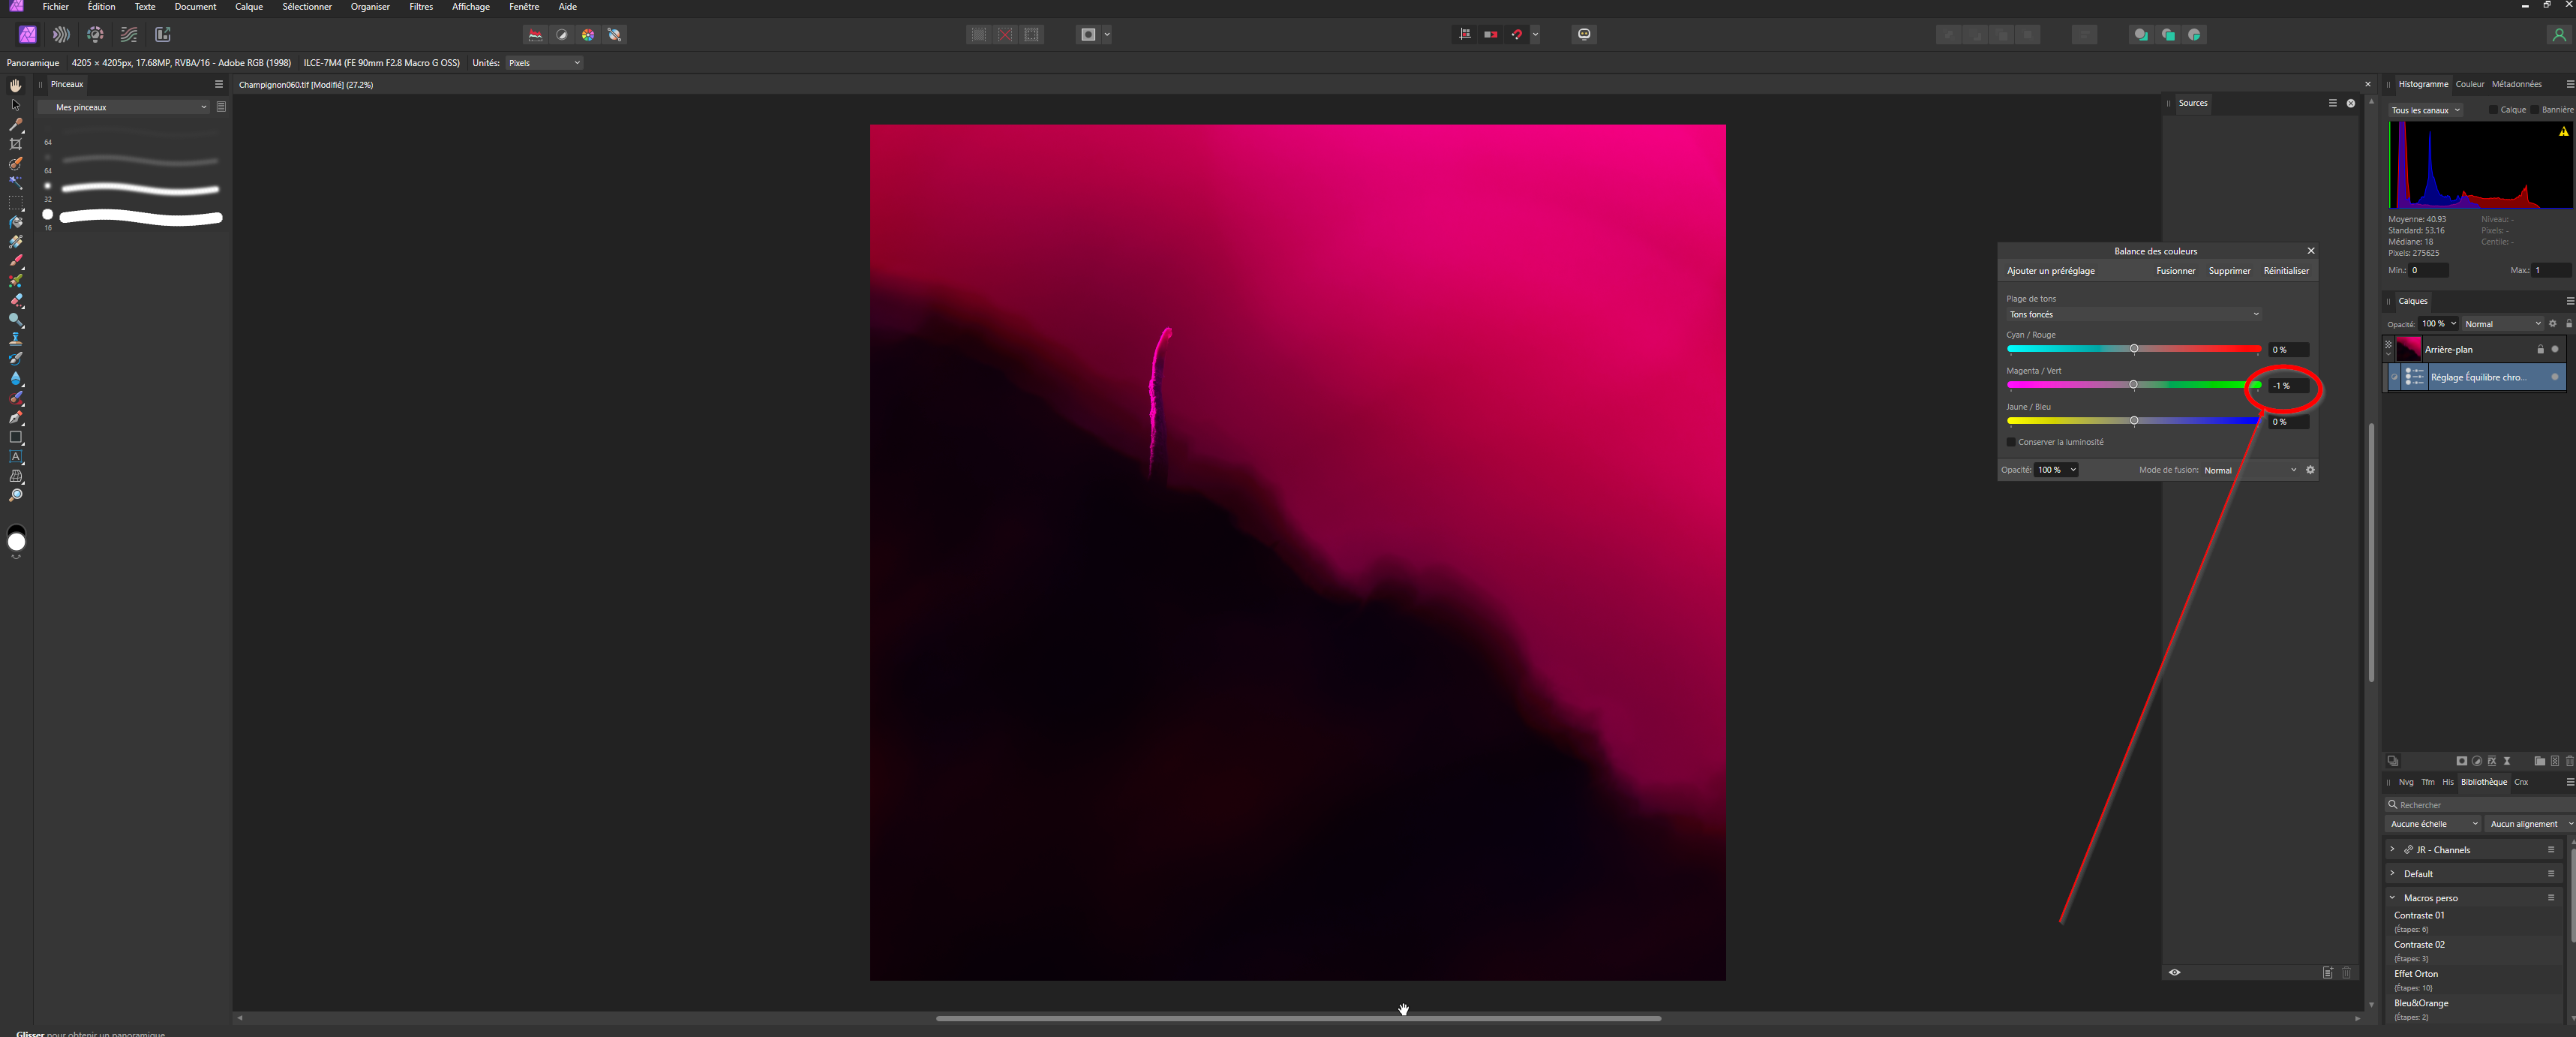Open the Fichier menu
The height and width of the screenshot is (1037, 2576).
56,7
